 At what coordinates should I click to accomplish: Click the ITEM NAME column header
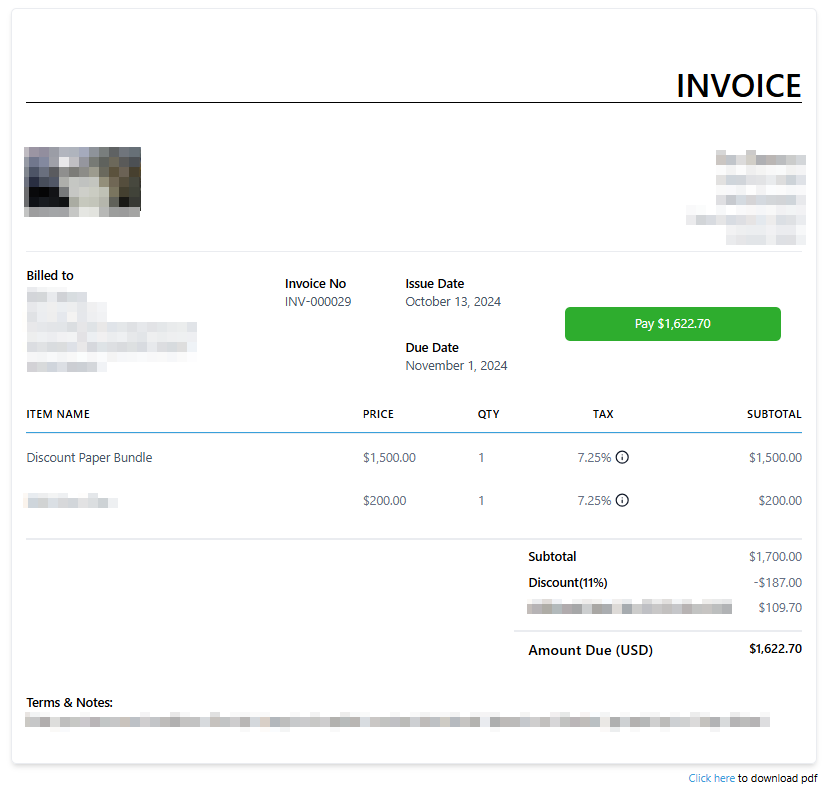click(58, 414)
